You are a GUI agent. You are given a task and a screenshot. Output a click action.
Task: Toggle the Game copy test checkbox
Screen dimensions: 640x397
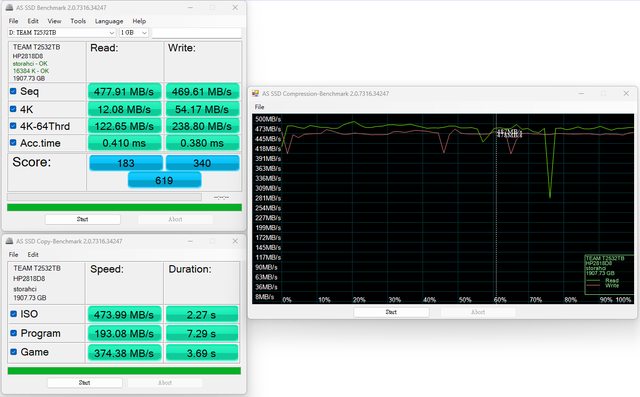tap(13, 351)
